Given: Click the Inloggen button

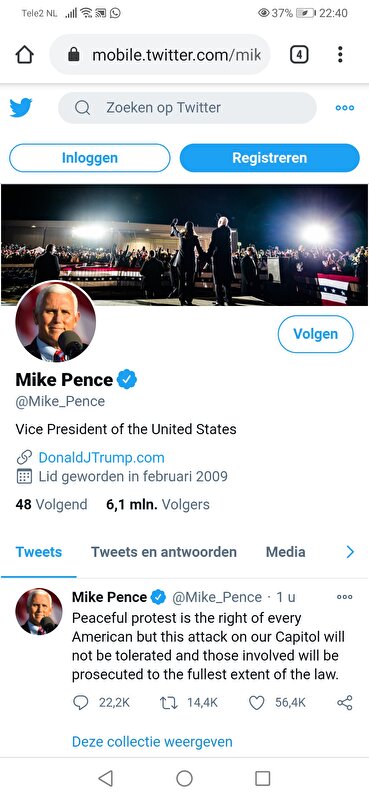Looking at the screenshot, I should pyautogui.click(x=90, y=158).
